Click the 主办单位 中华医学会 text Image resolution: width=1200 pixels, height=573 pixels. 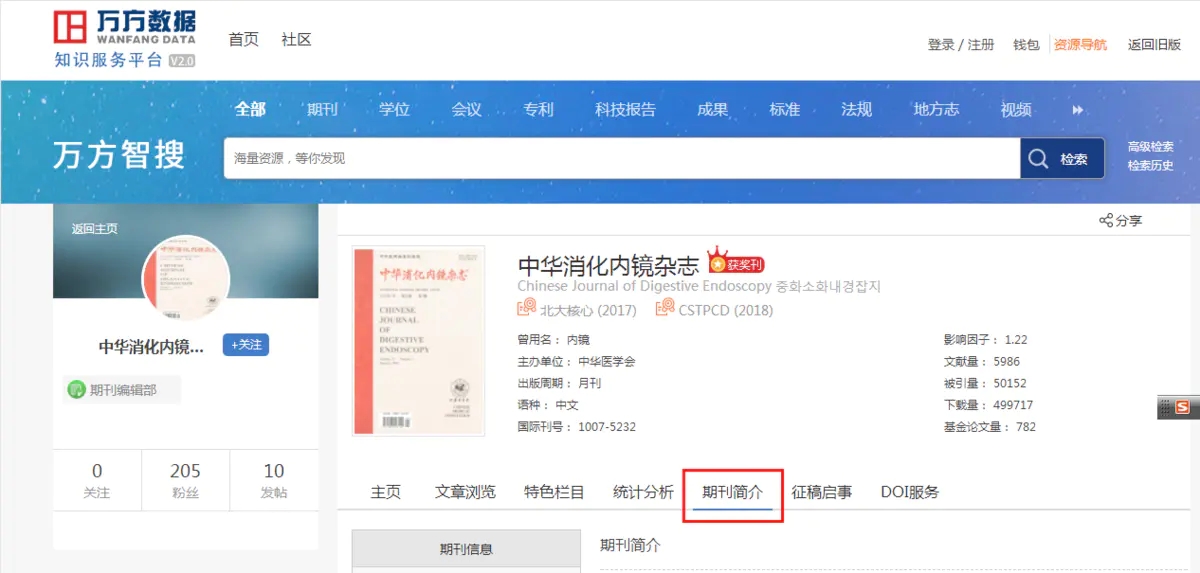click(576, 361)
